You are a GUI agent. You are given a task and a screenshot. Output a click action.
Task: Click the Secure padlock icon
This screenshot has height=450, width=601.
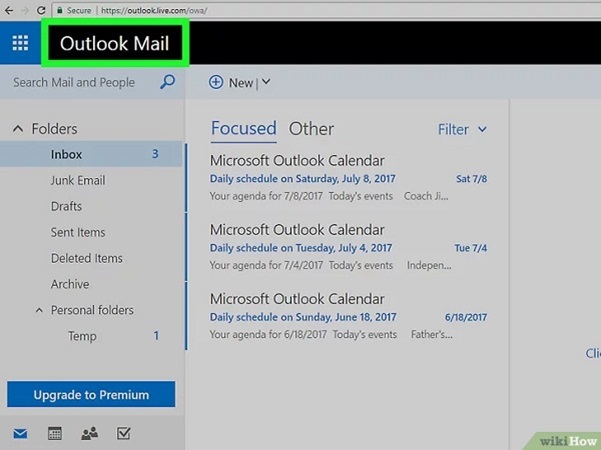(x=59, y=10)
